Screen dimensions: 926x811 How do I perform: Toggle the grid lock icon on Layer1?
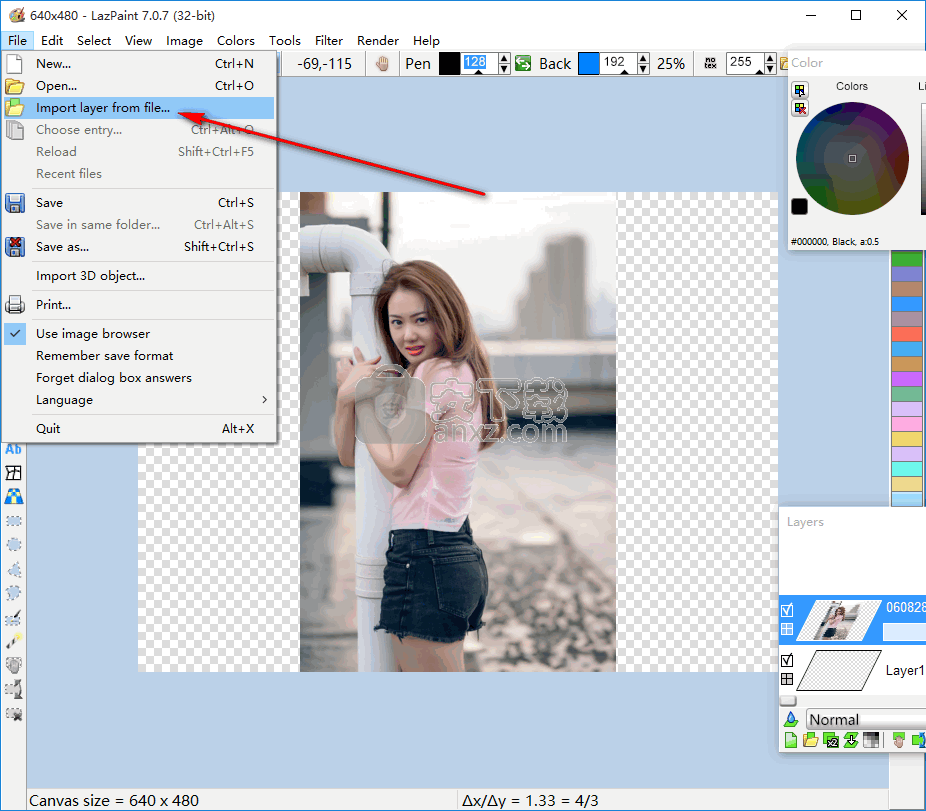pyautogui.click(x=787, y=679)
